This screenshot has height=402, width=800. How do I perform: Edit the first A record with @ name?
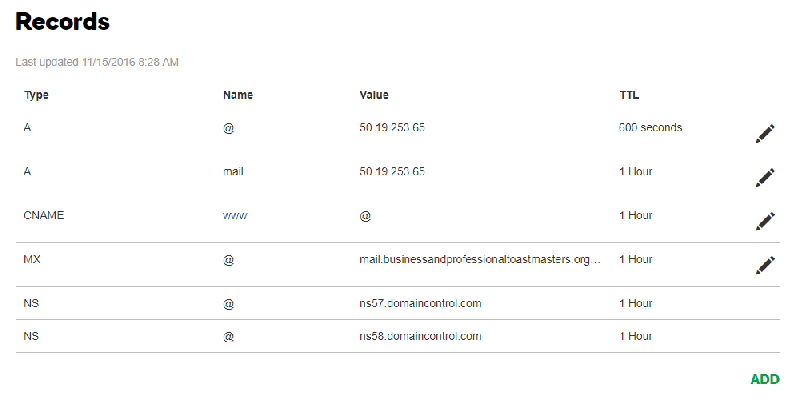coord(765,134)
